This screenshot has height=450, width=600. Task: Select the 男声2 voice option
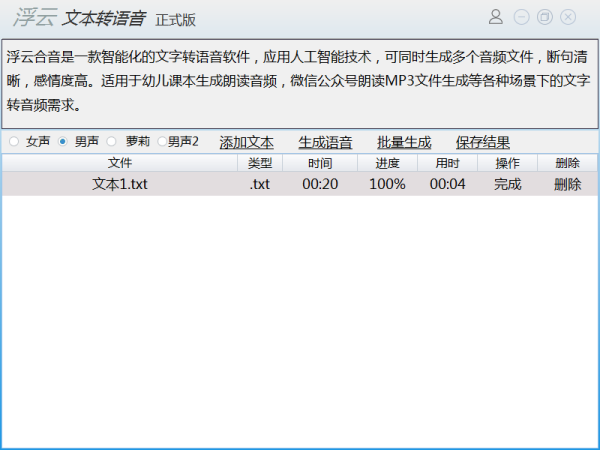[162, 142]
